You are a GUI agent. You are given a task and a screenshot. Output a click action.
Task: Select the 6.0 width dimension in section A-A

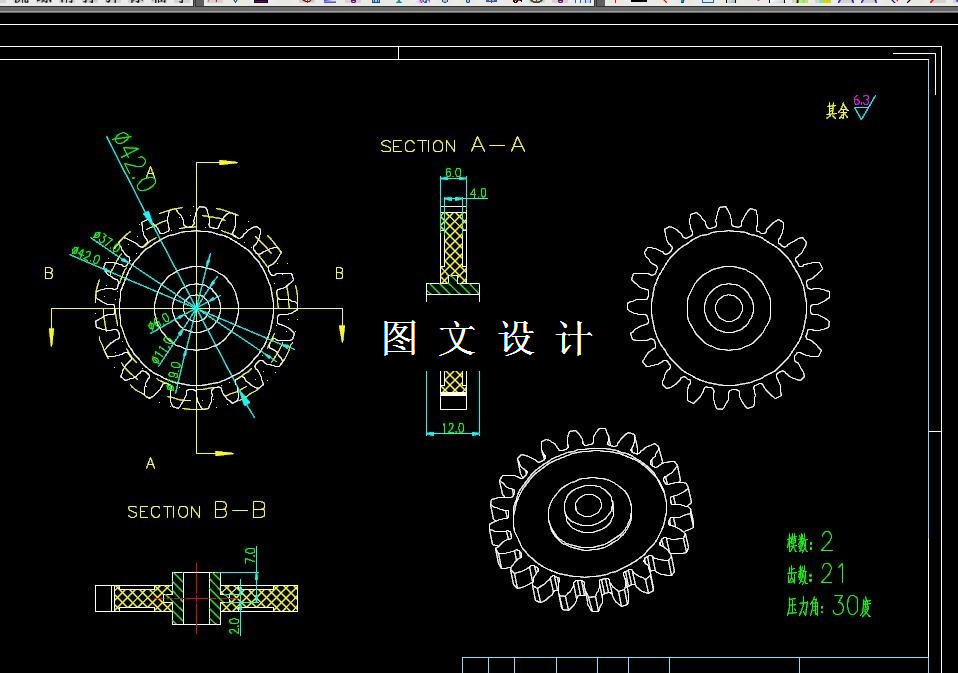coord(453,173)
